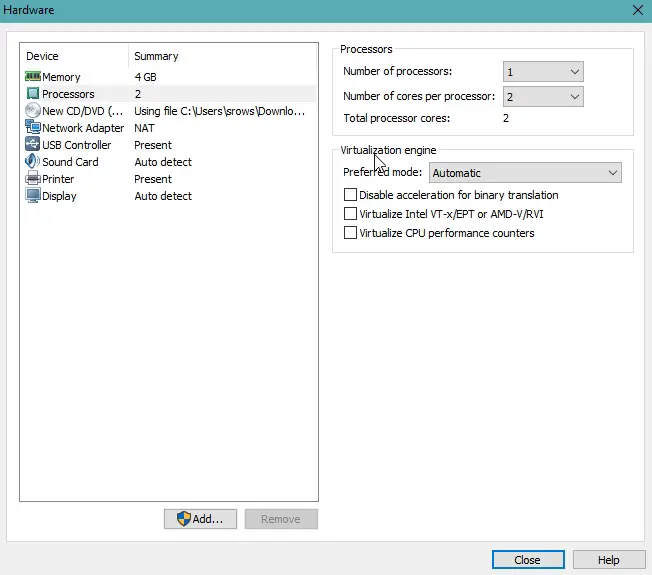Click the shield icon on the Add button

click(184, 519)
